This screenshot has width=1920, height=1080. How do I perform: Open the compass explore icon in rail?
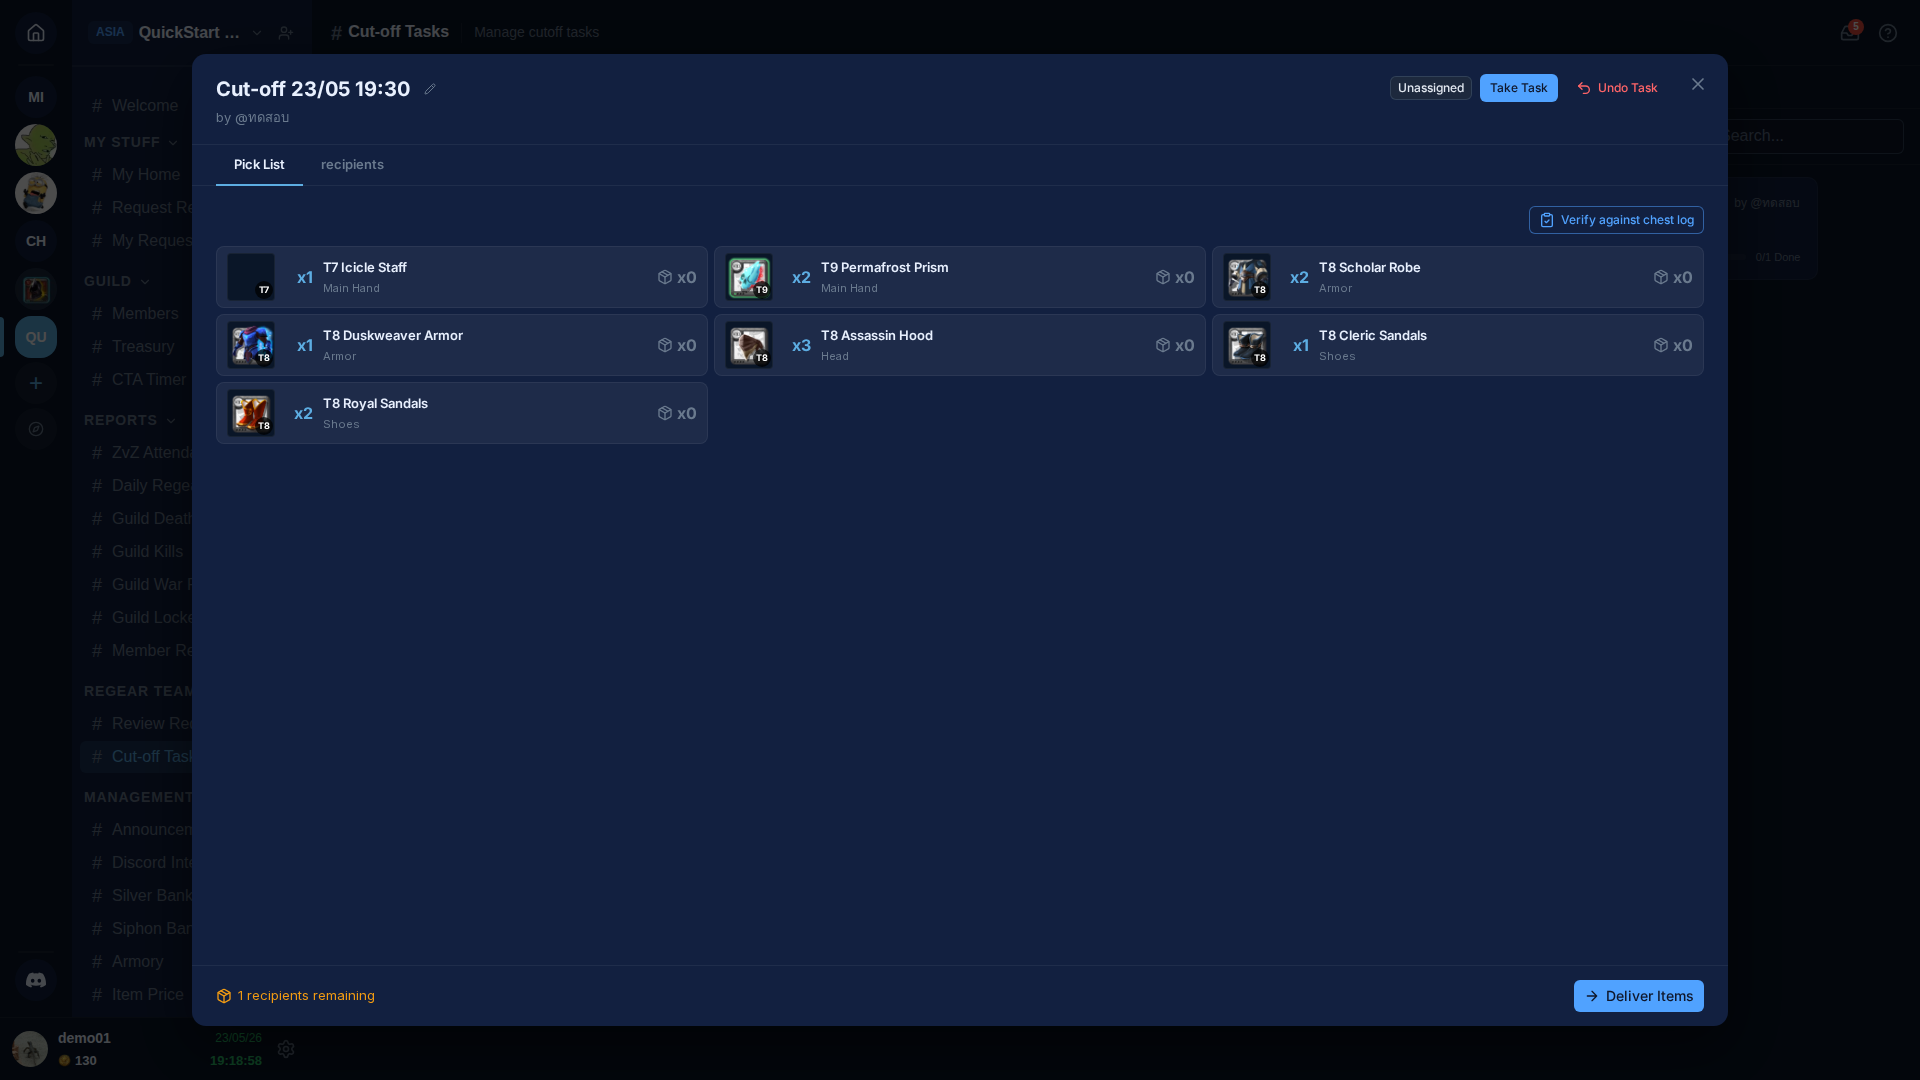36,429
